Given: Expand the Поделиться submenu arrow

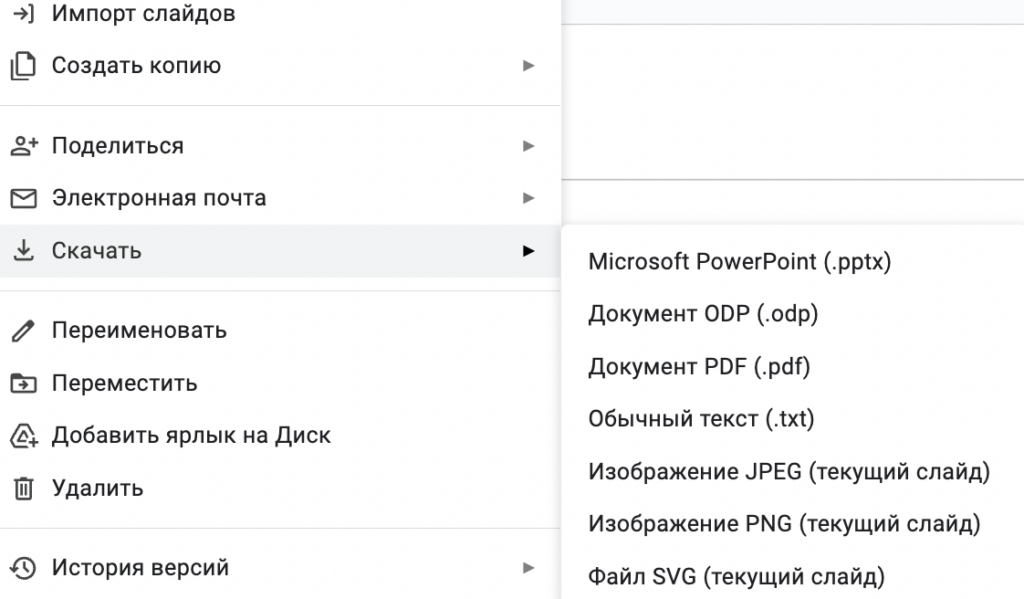Looking at the screenshot, I should click(531, 145).
